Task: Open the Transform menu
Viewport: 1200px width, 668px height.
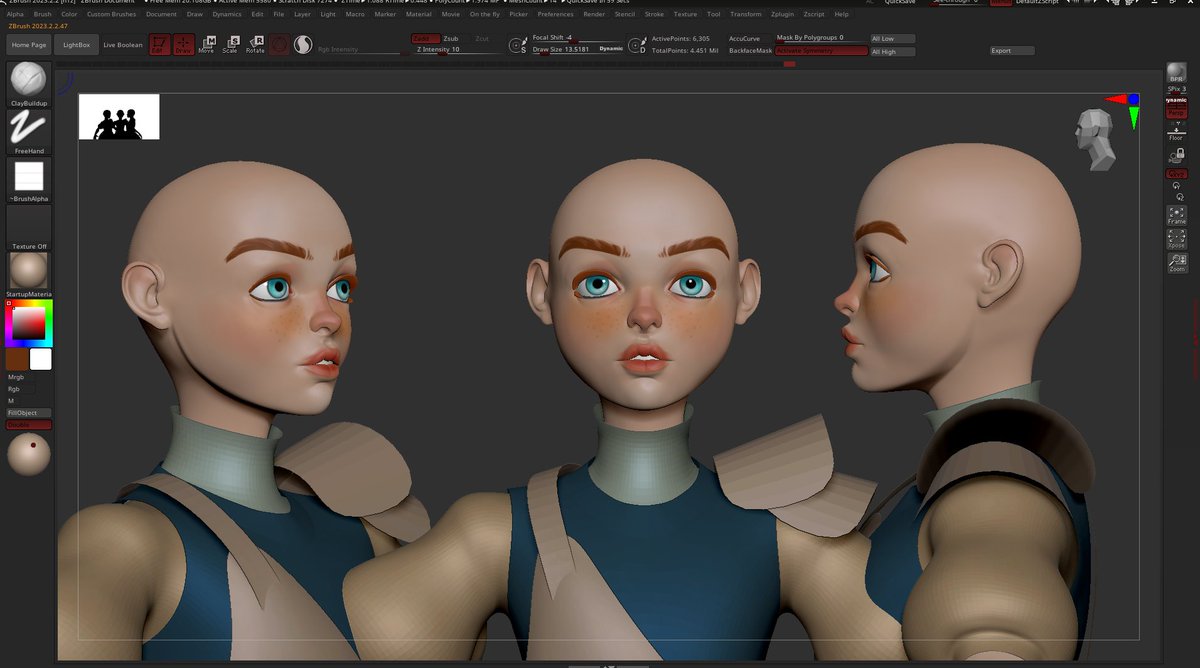Action: point(745,14)
